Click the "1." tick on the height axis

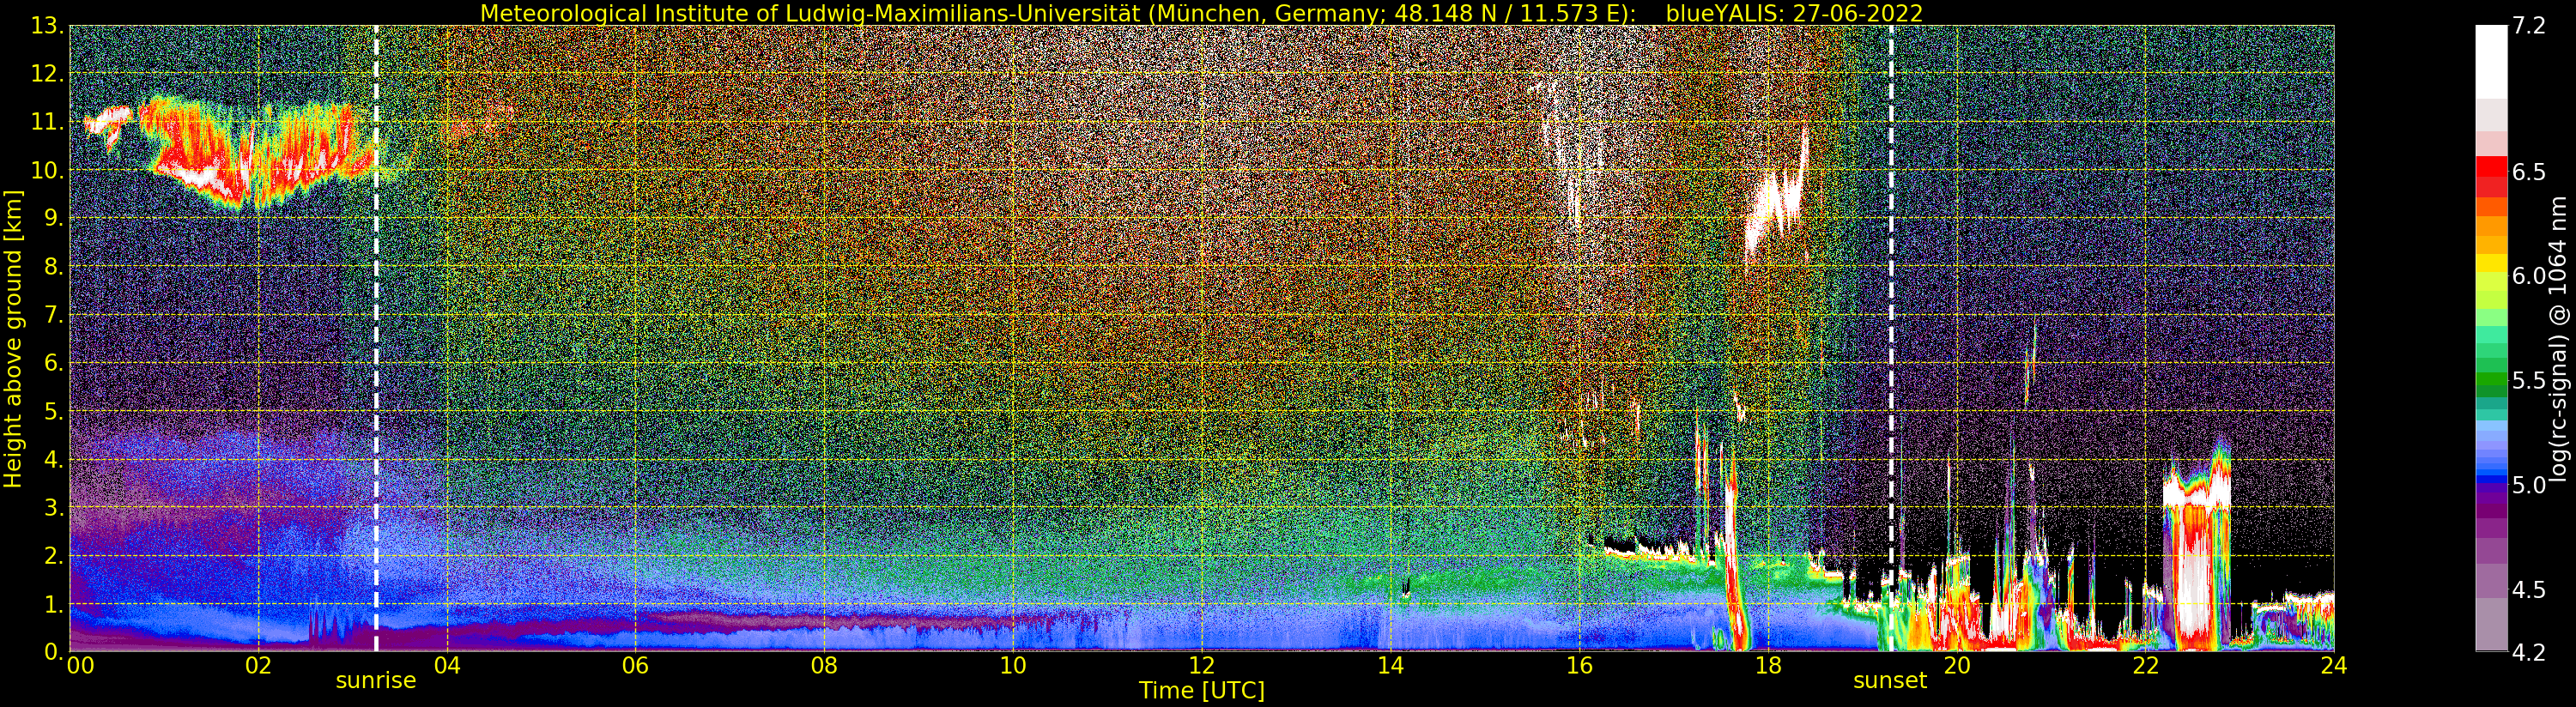pyautogui.click(x=53, y=603)
